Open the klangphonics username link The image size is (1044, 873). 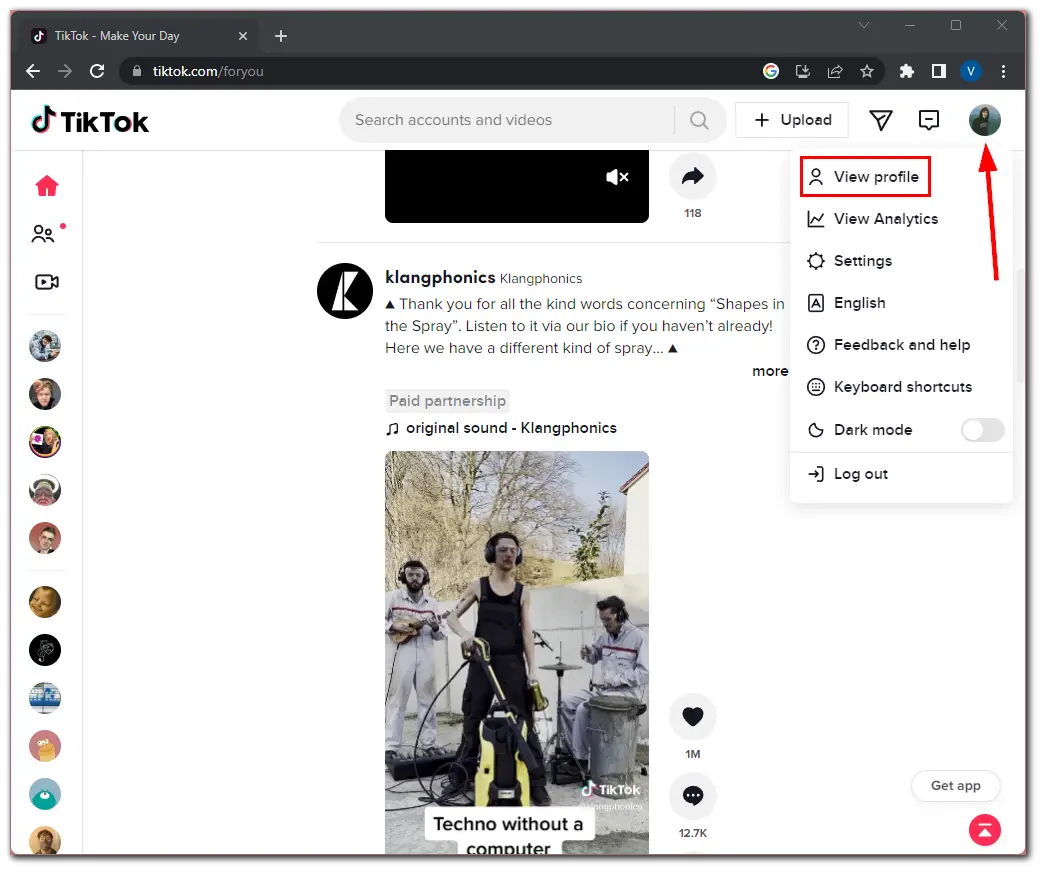440,277
